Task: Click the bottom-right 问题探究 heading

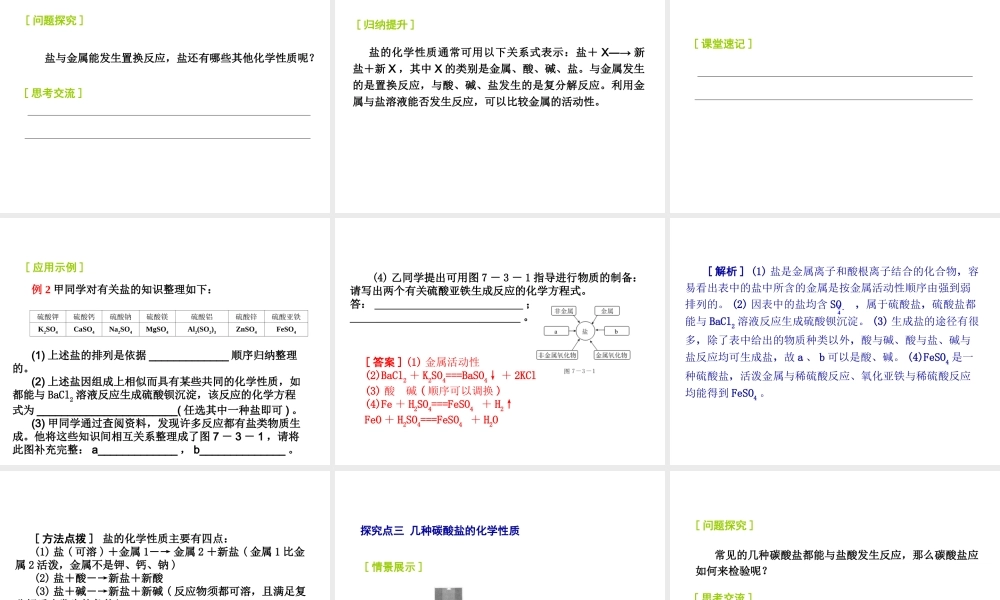Action: coord(724,525)
